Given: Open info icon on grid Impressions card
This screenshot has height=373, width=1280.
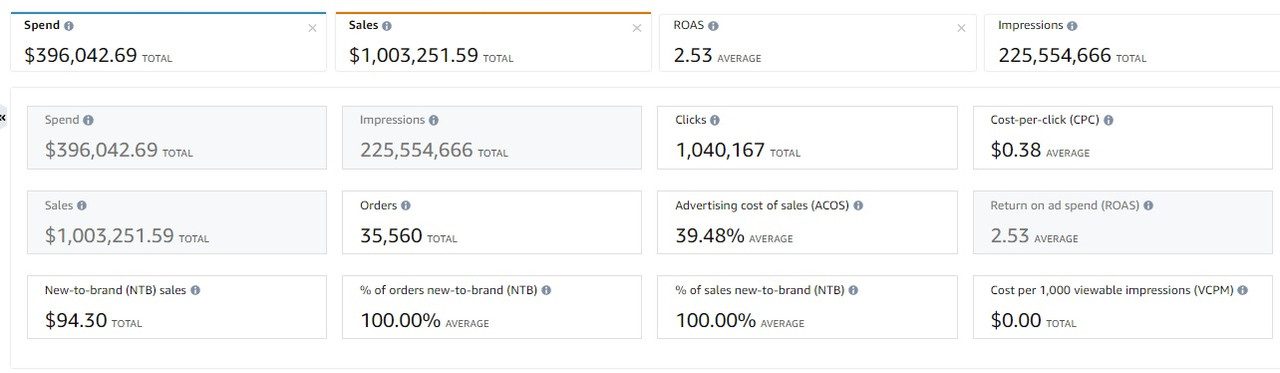Looking at the screenshot, I should 433,120.
